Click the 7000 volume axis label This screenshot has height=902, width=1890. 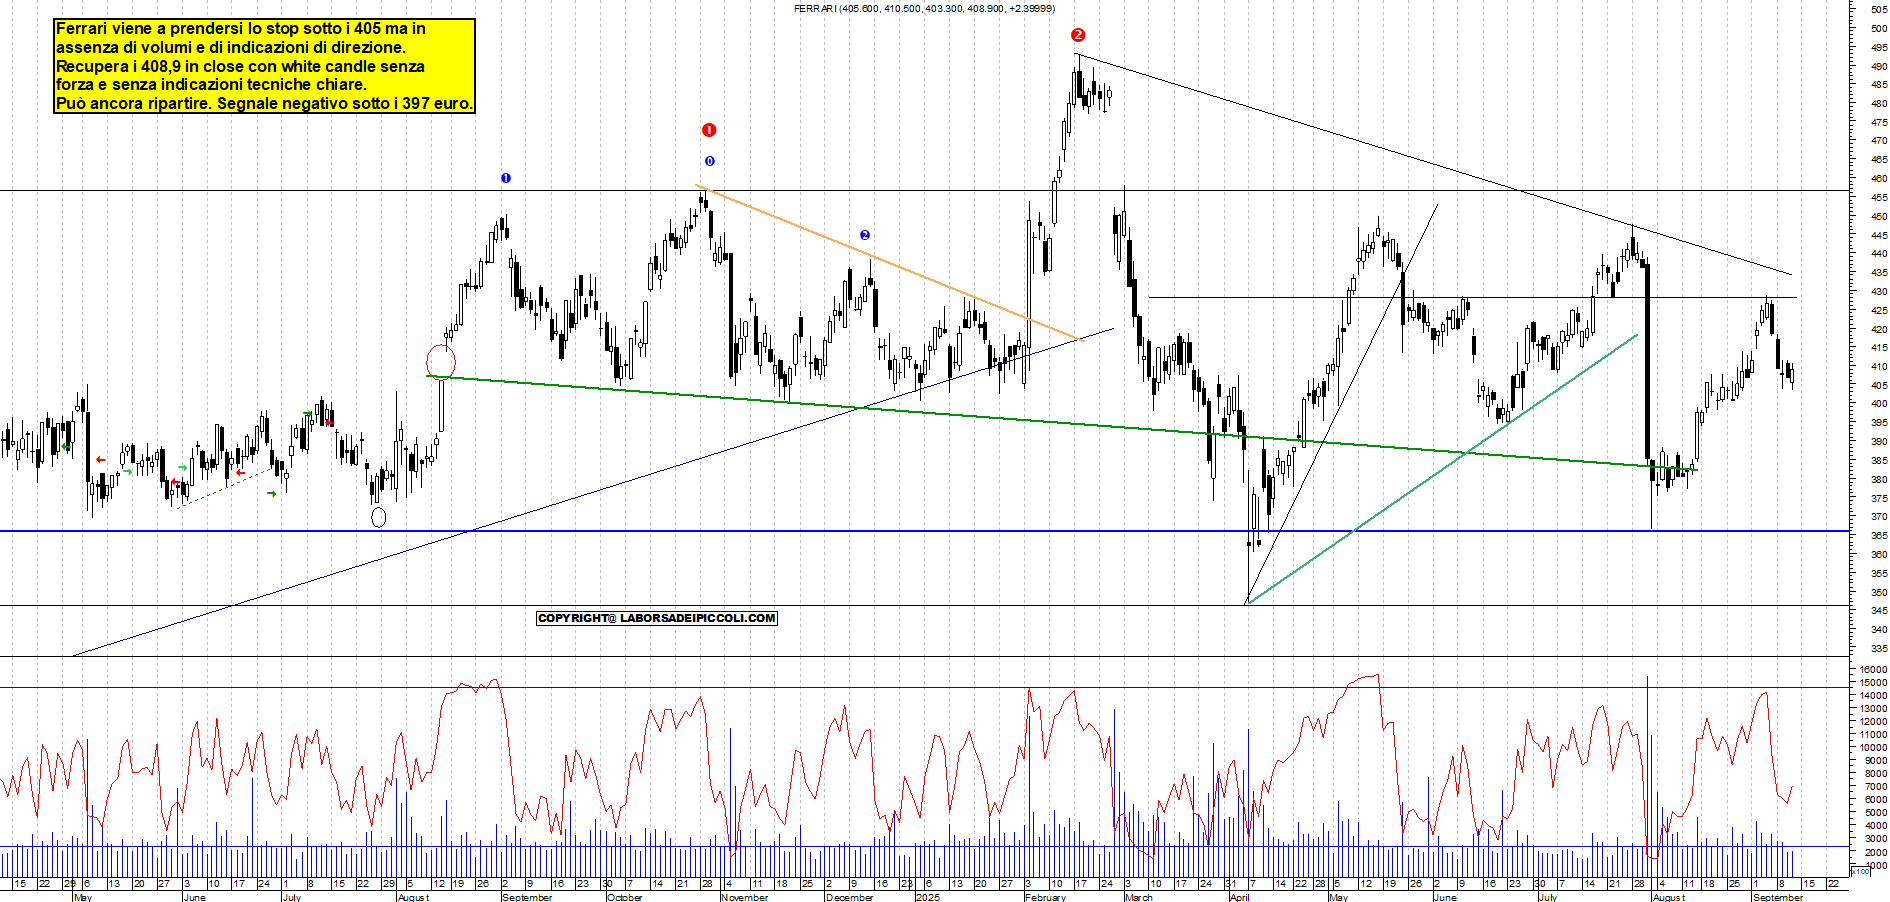[1875, 786]
